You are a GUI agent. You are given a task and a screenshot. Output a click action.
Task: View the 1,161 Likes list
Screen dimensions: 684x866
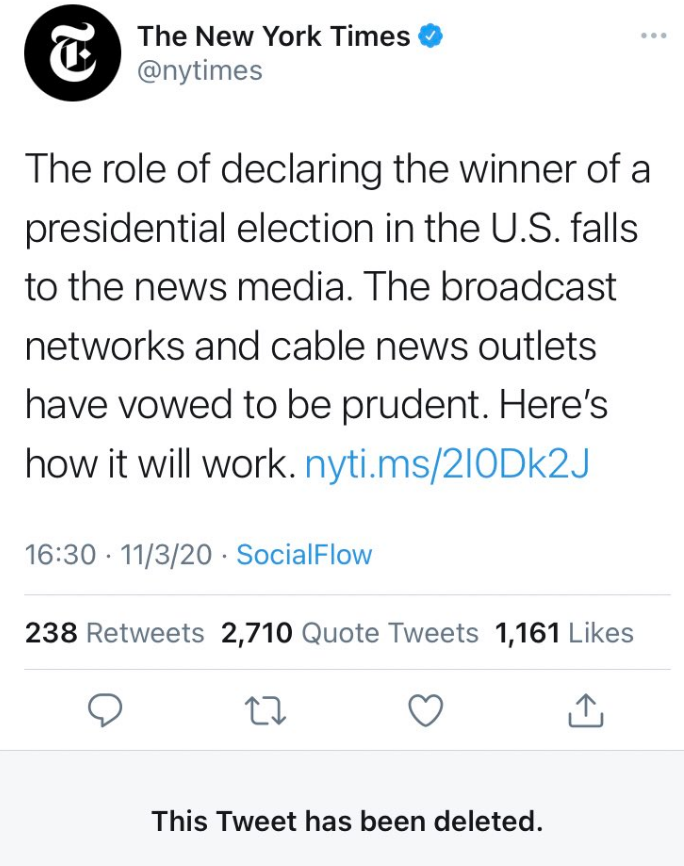point(564,633)
